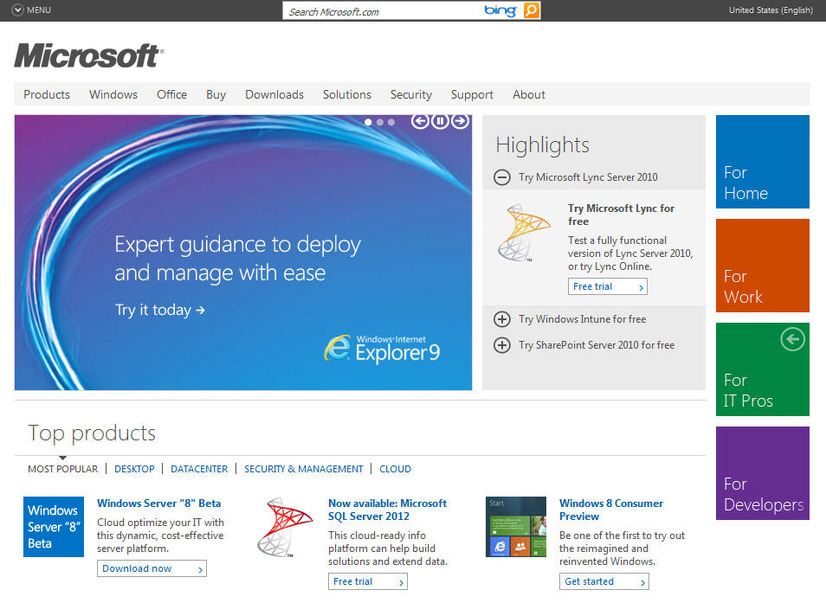The height and width of the screenshot is (603, 826).
Task: Click the Windows 8 Start screen thumbnail
Action: coord(516,527)
